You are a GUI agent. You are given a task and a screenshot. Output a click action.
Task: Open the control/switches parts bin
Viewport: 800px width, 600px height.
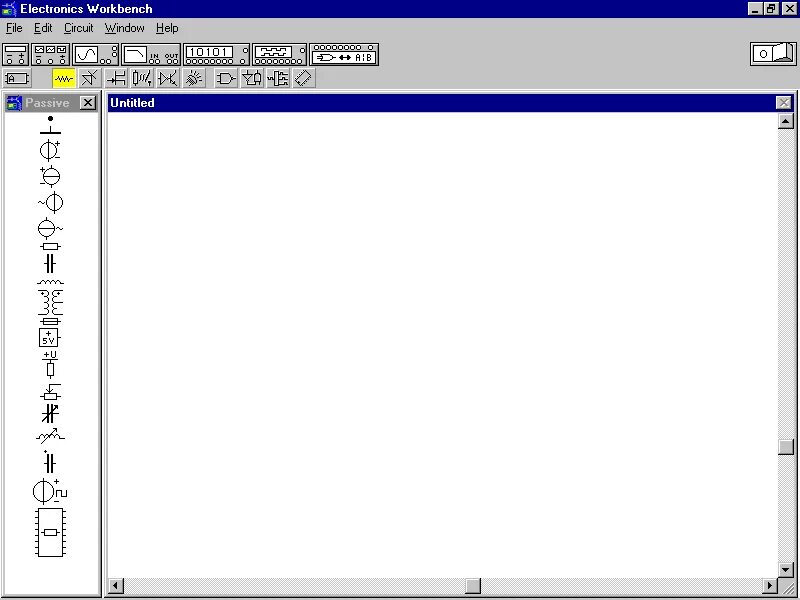(x=142, y=79)
